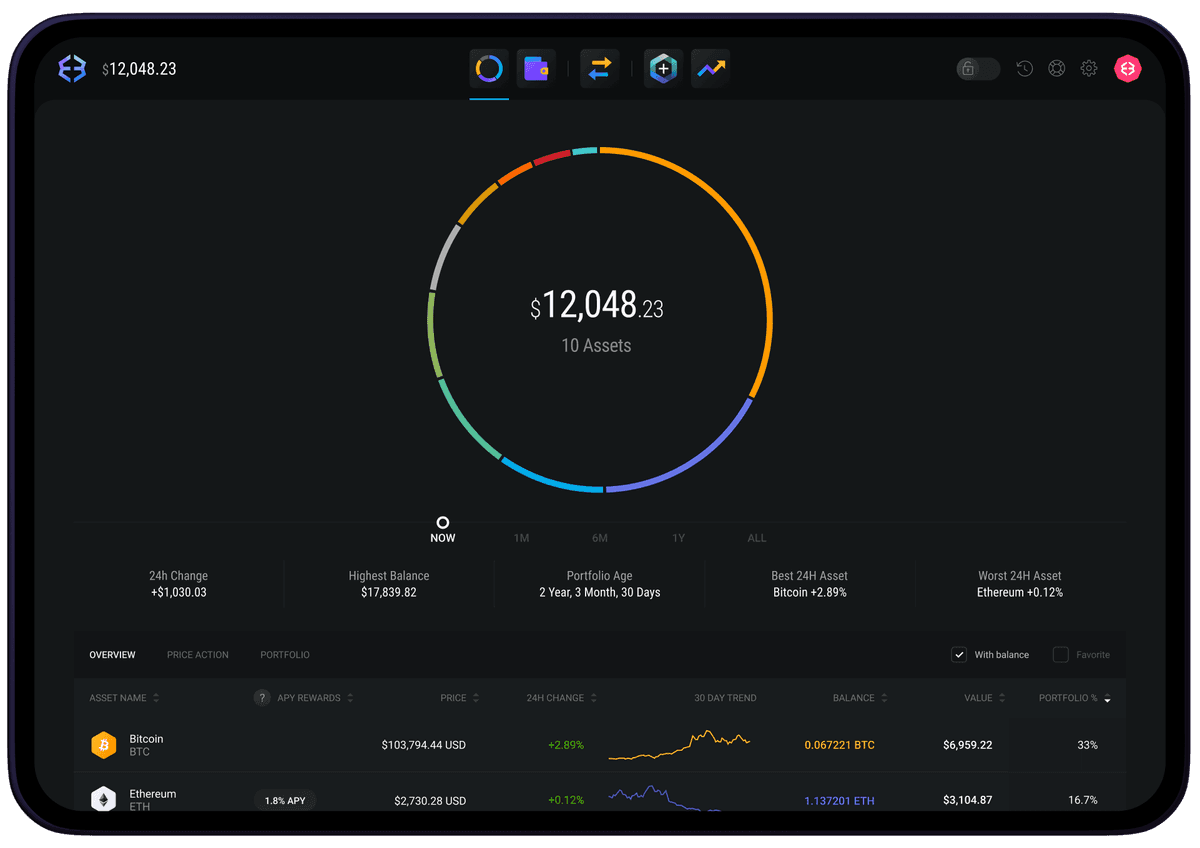Click Bitcoin price $103,794.44 USD
The image size is (1200, 848).
[x=424, y=745]
